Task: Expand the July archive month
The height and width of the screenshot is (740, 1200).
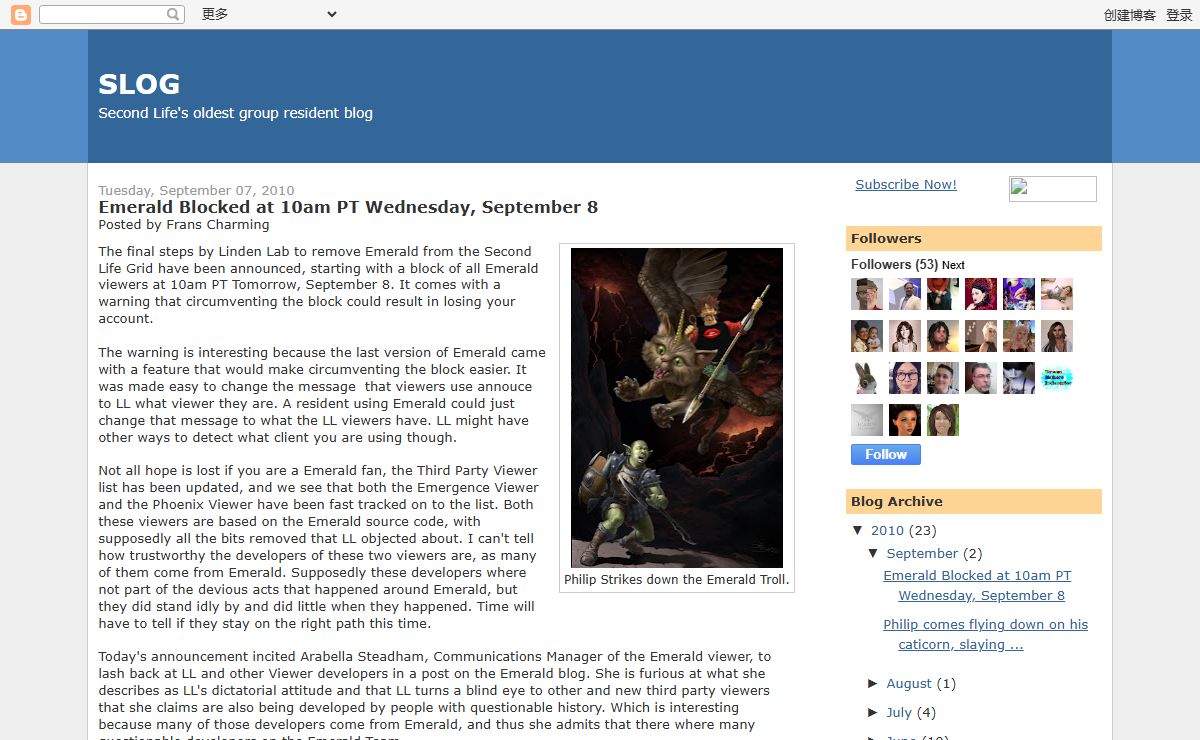Action: point(873,712)
